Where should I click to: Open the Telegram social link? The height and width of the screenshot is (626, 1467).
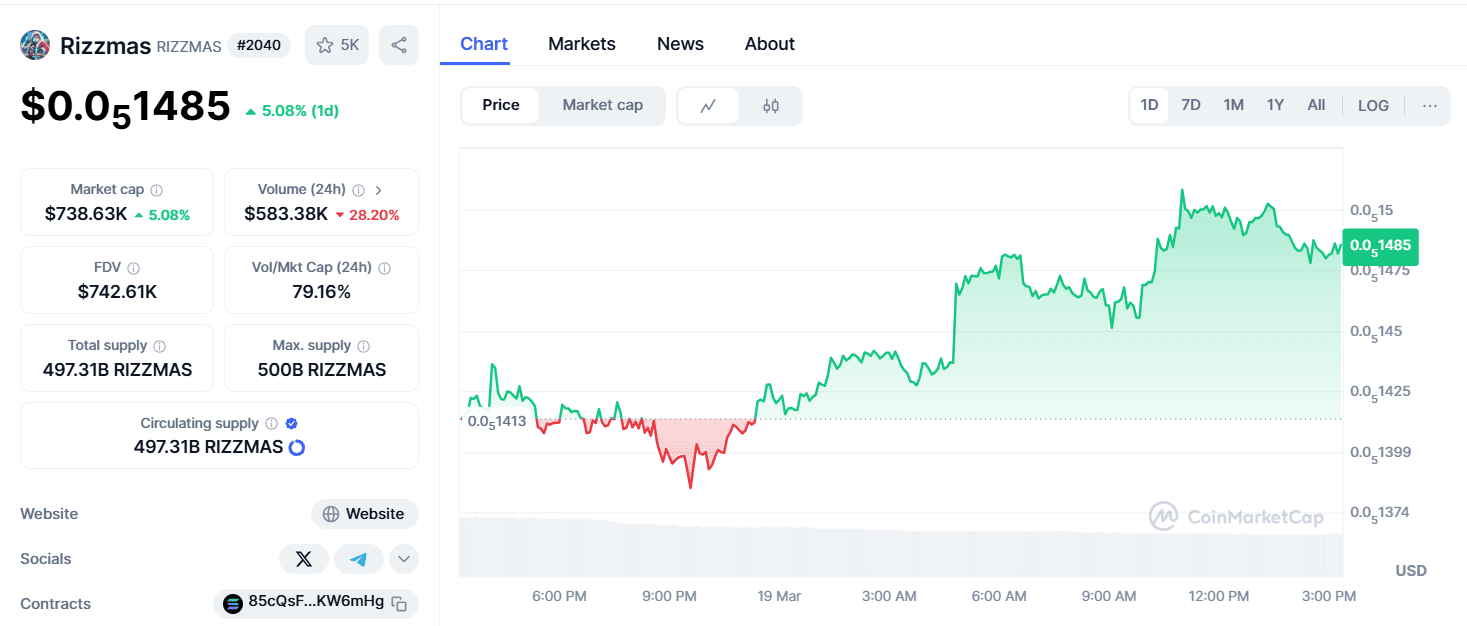click(359, 559)
